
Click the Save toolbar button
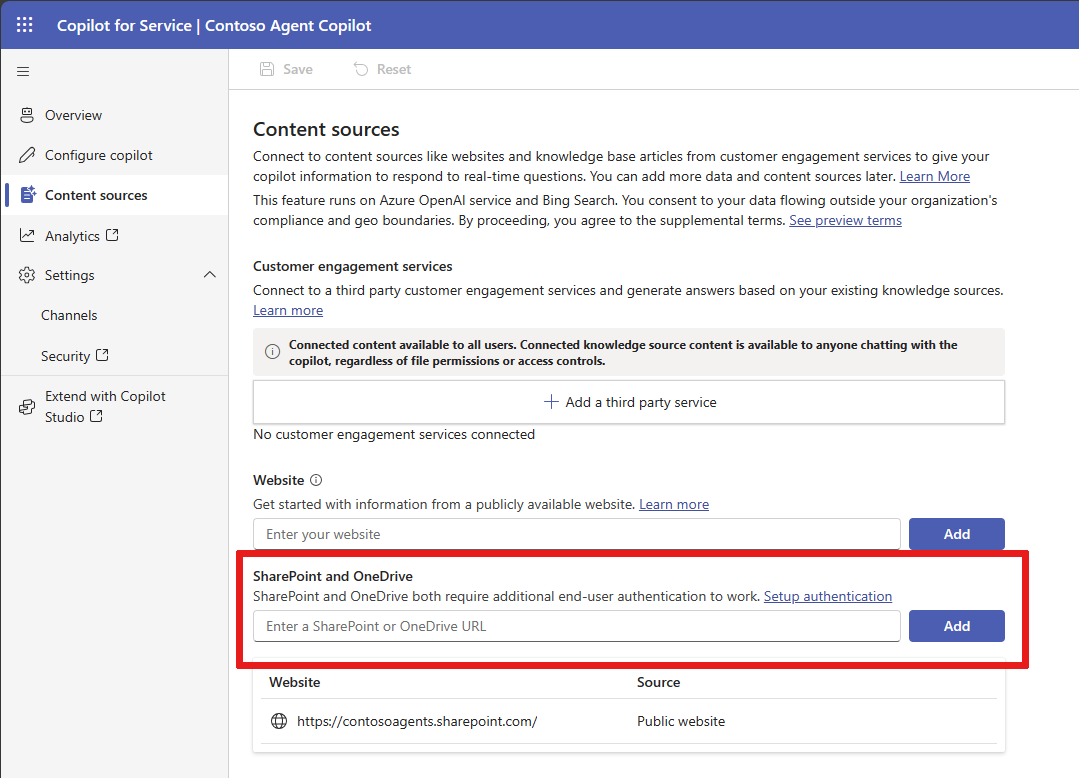pos(286,69)
